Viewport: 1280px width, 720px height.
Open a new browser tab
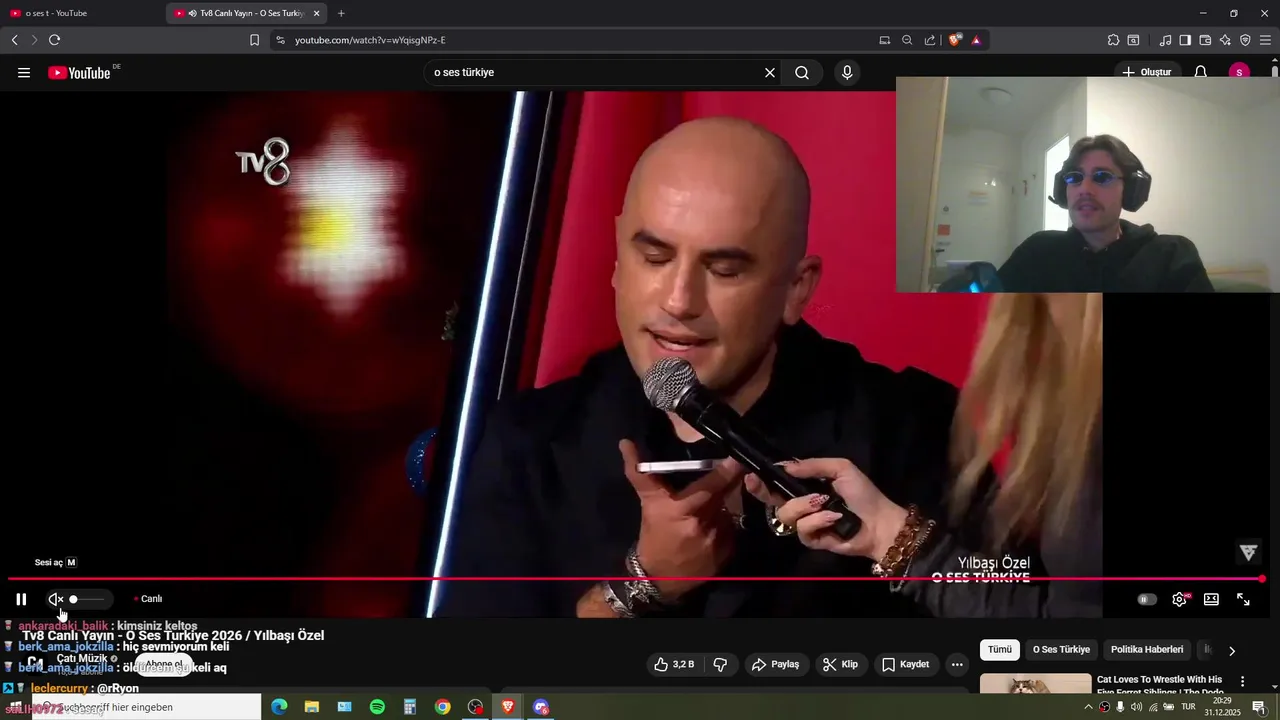coord(341,13)
